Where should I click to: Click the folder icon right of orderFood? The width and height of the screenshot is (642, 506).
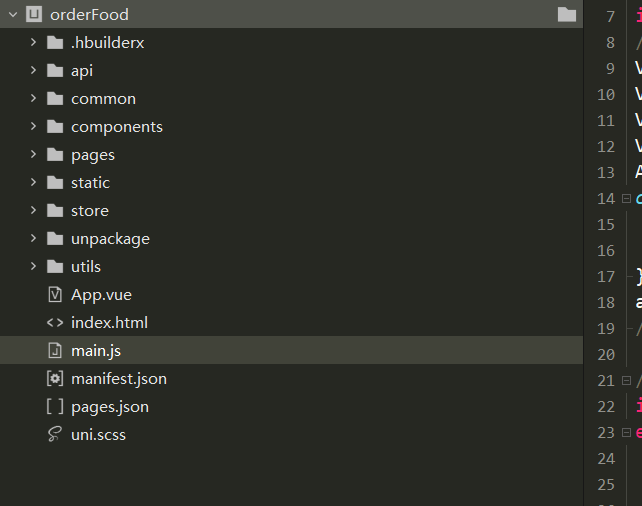coord(567,15)
